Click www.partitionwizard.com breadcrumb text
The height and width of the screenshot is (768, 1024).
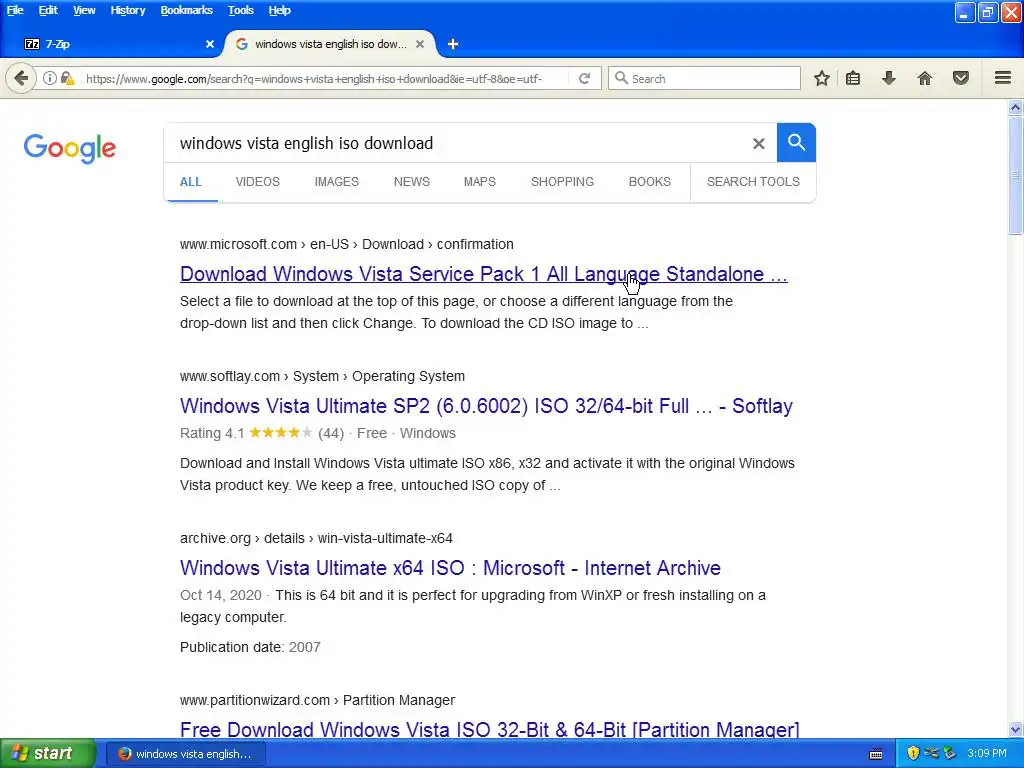[x=317, y=700]
